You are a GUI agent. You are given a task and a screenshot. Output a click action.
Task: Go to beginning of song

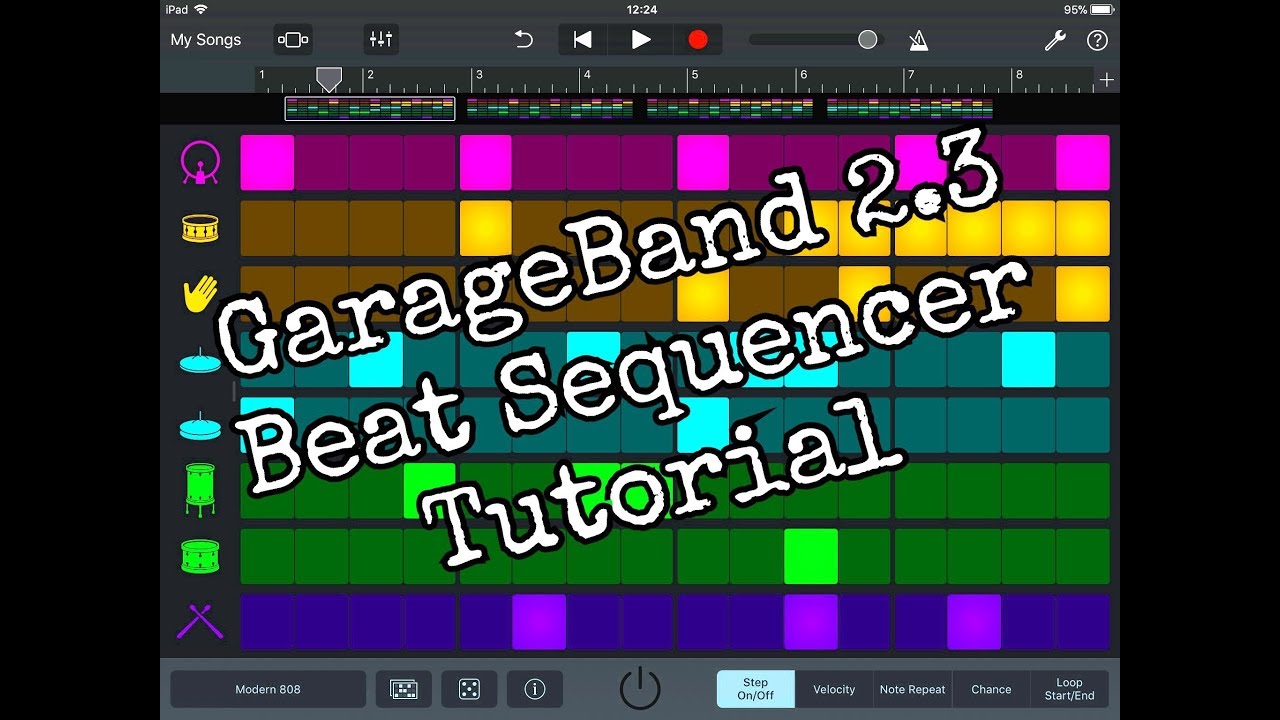(x=583, y=40)
